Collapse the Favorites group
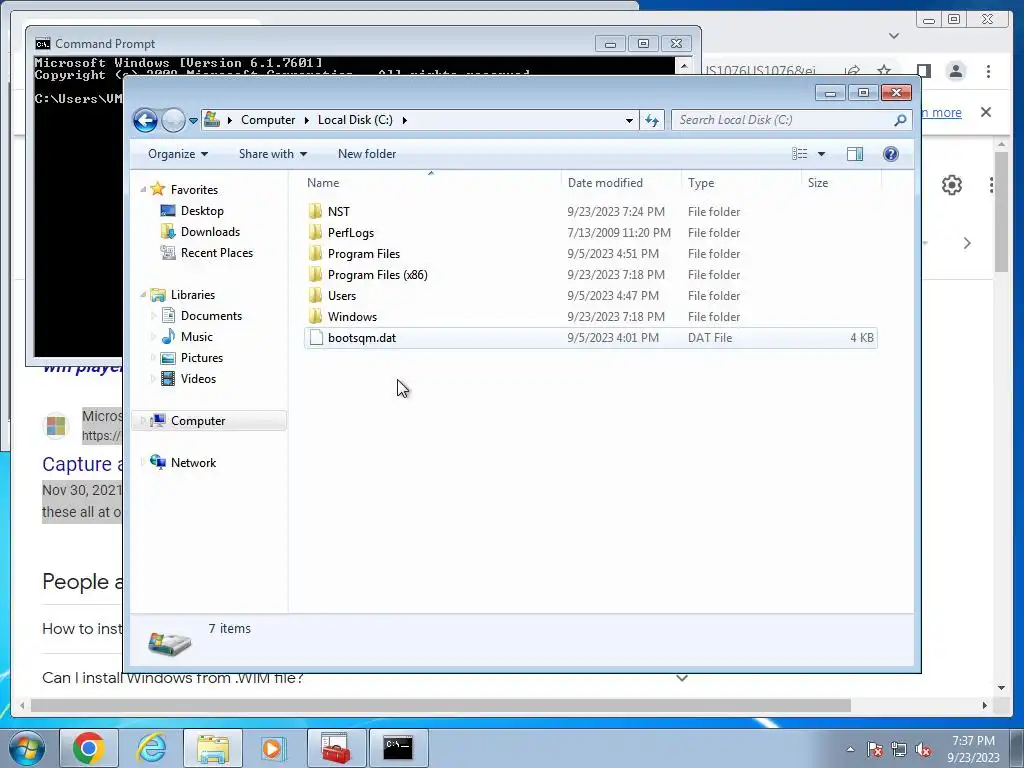The image size is (1024, 768). [x=143, y=189]
